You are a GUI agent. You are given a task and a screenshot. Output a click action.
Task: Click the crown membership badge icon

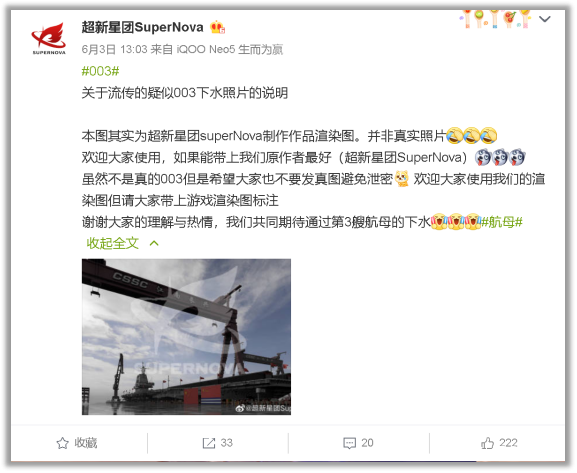[217, 28]
